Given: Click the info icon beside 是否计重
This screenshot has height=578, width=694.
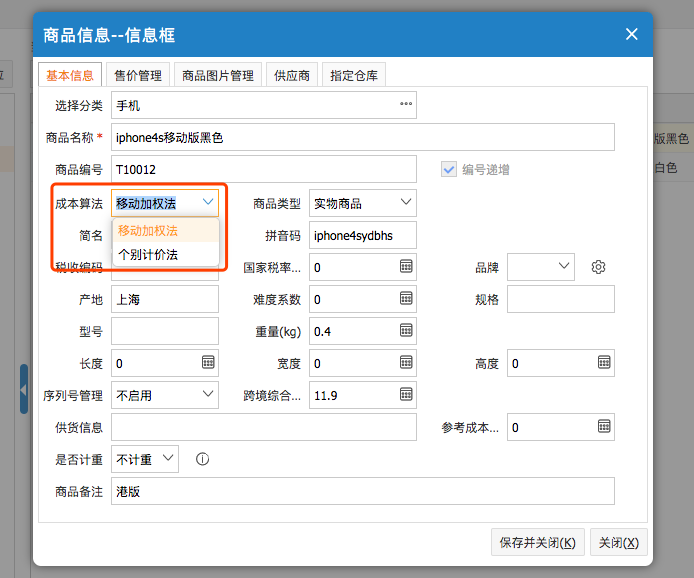Looking at the screenshot, I should pyautogui.click(x=202, y=459).
